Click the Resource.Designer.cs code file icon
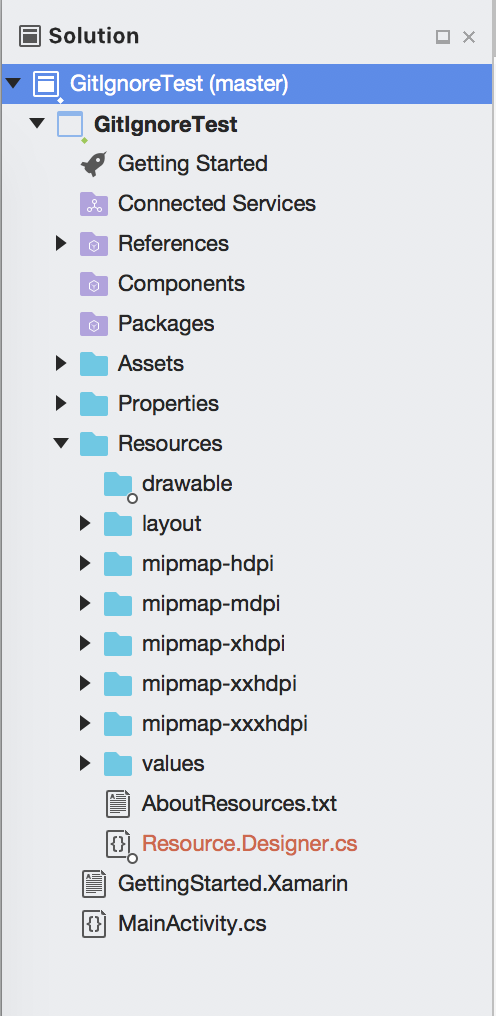This screenshot has height=1016, width=496. pyautogui.click(x=121, y=844)
